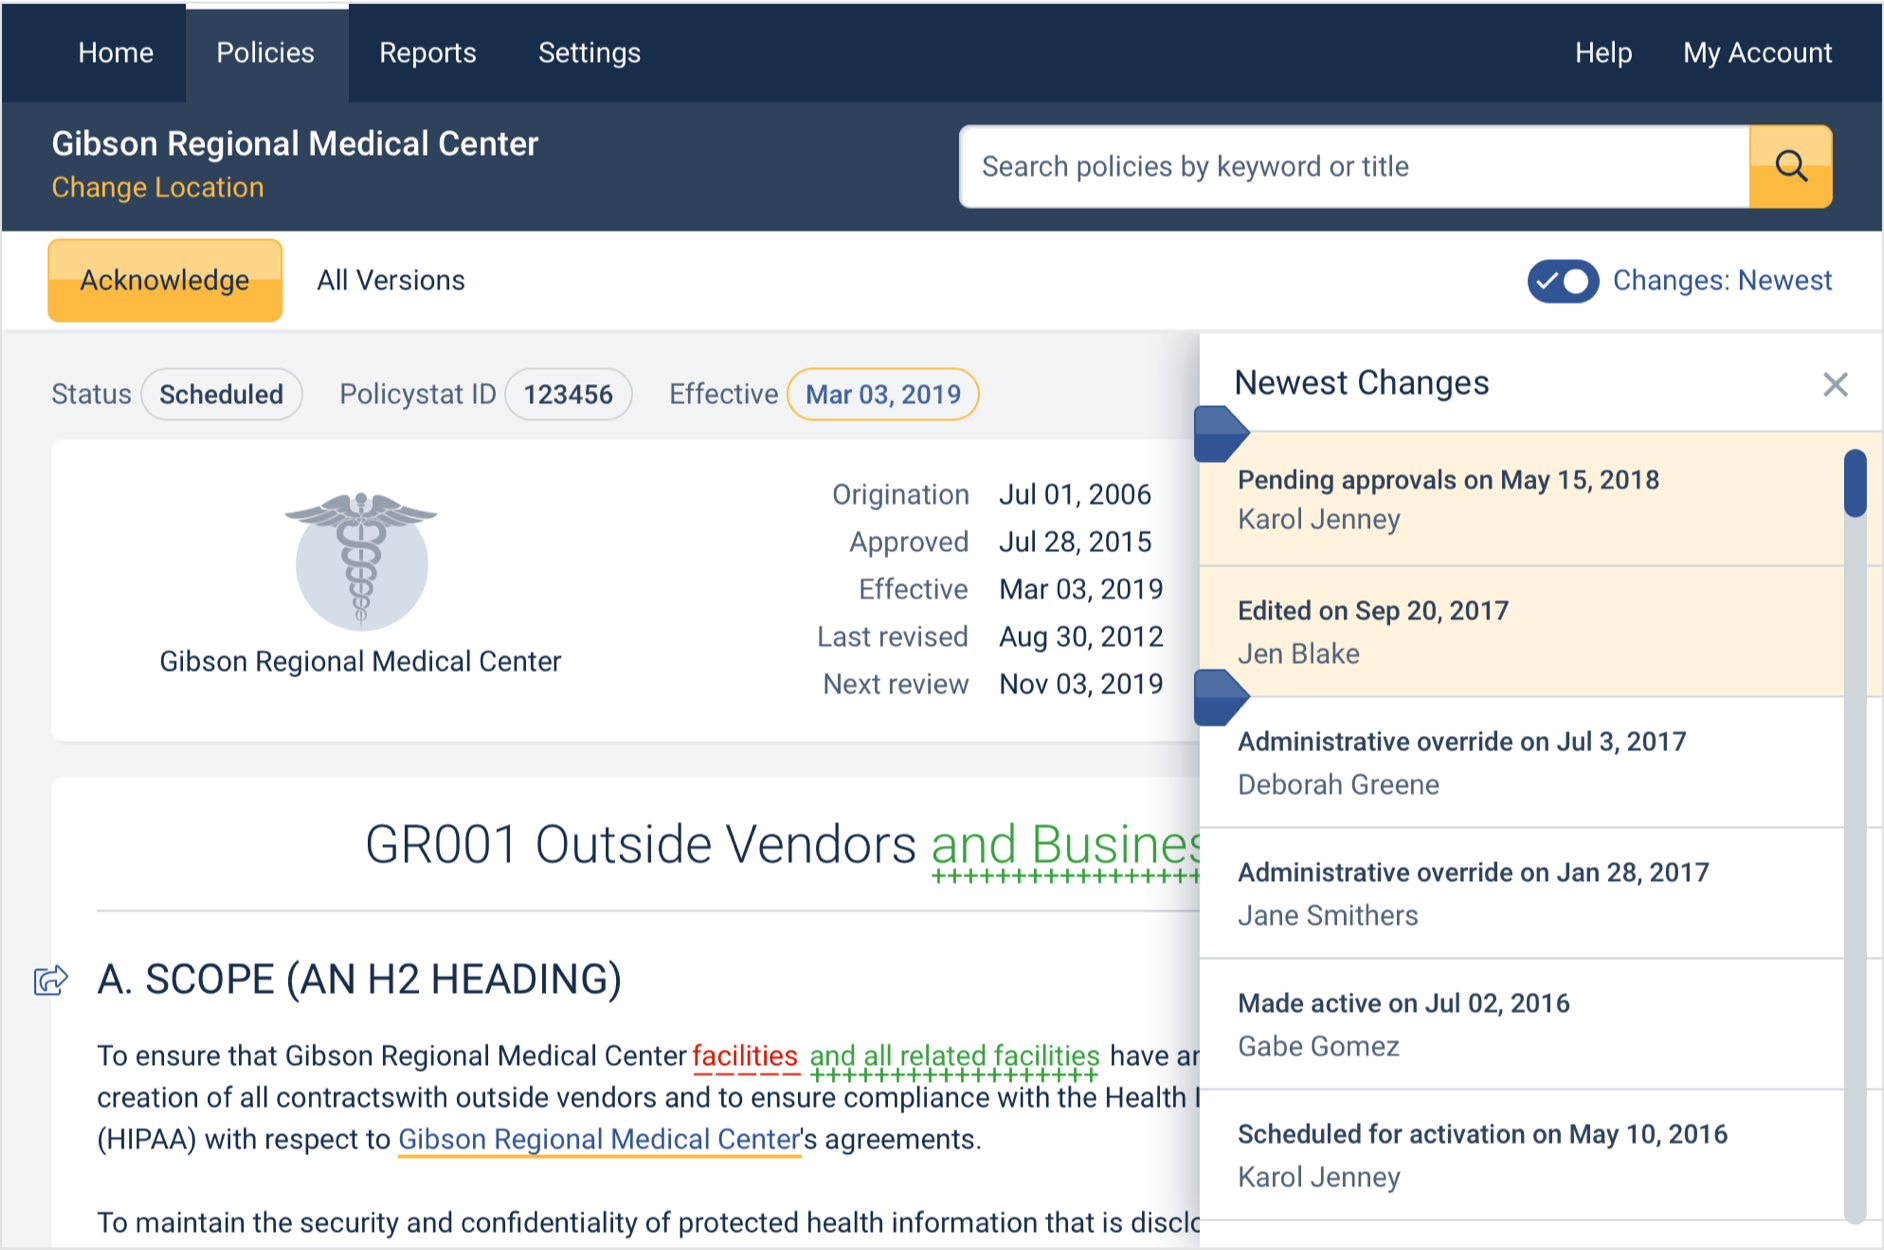
Task: Click the Last revised date Aug 30, 2012
Action: point(1081,637)
